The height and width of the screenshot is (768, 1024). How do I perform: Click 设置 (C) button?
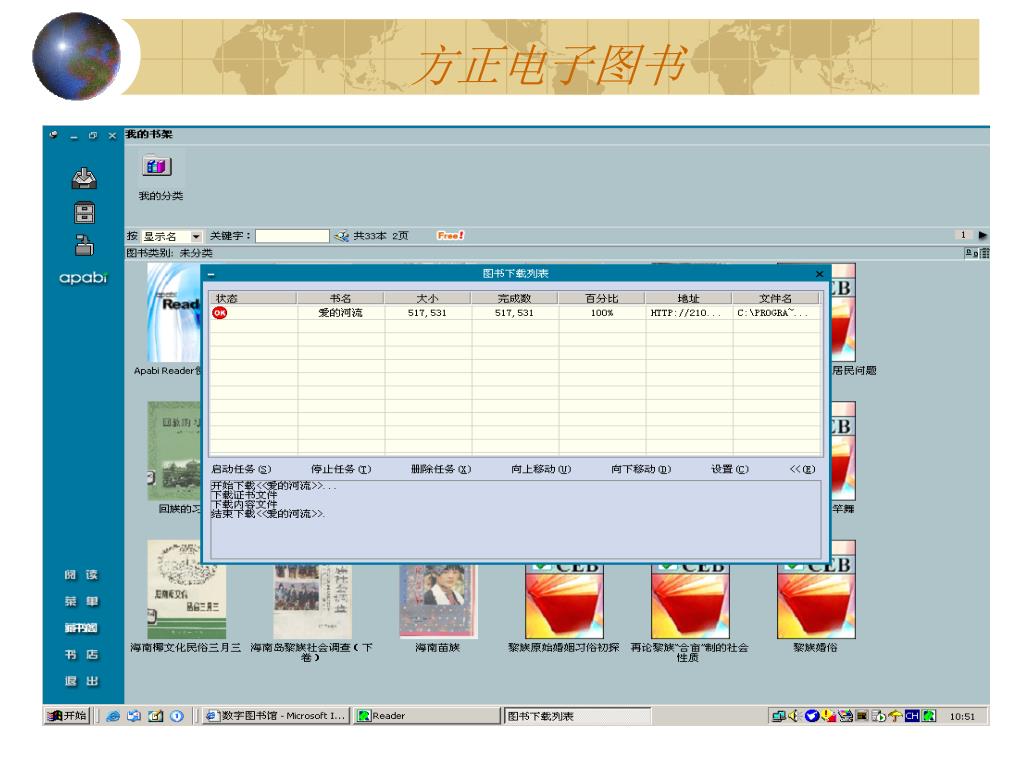(x=729, y=469)
